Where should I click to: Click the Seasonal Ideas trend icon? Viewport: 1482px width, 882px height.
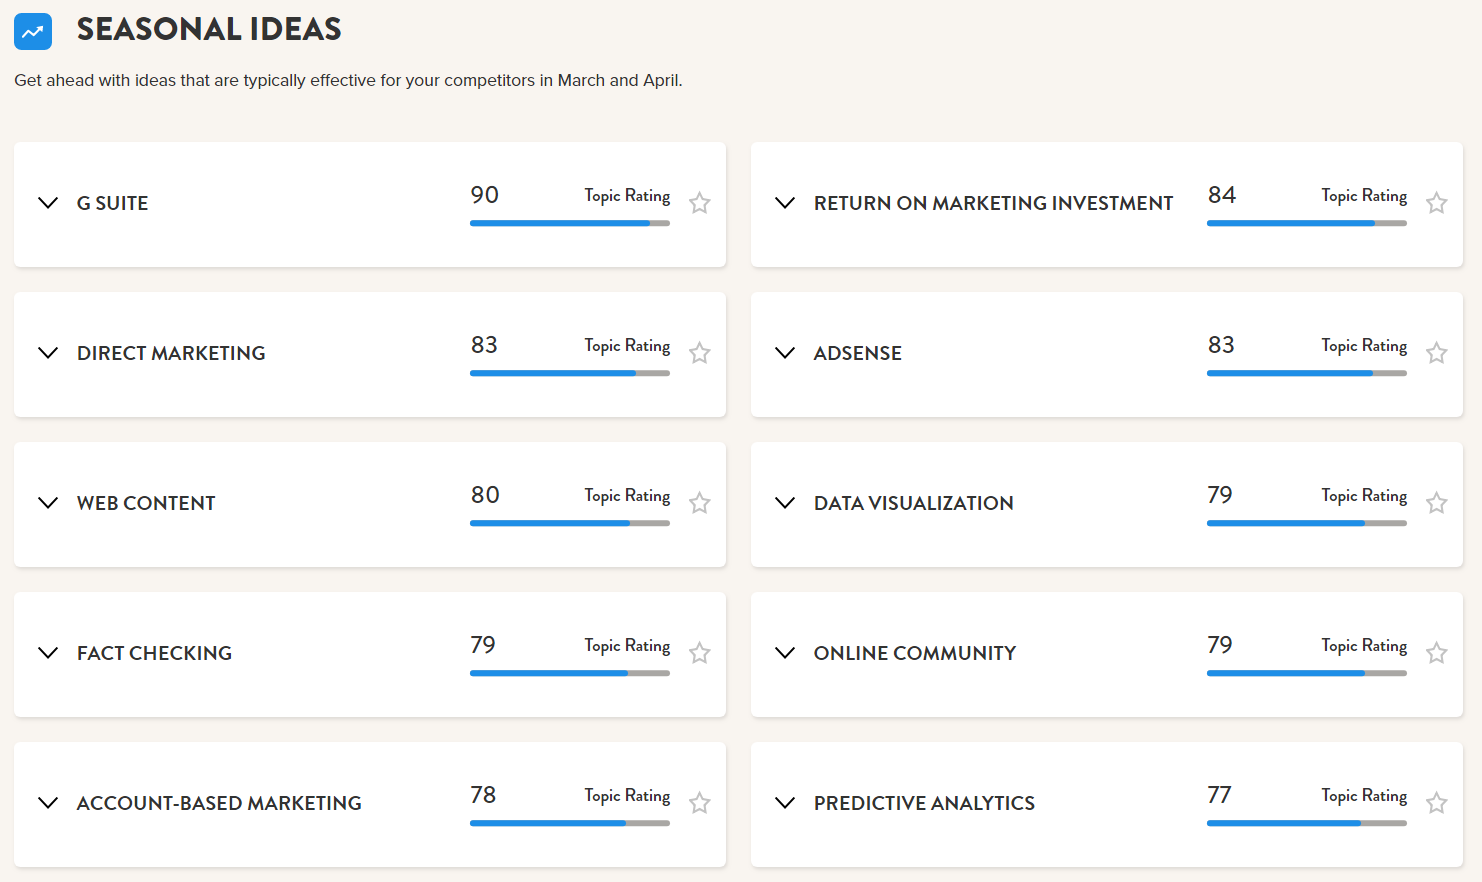pos(33,31)
